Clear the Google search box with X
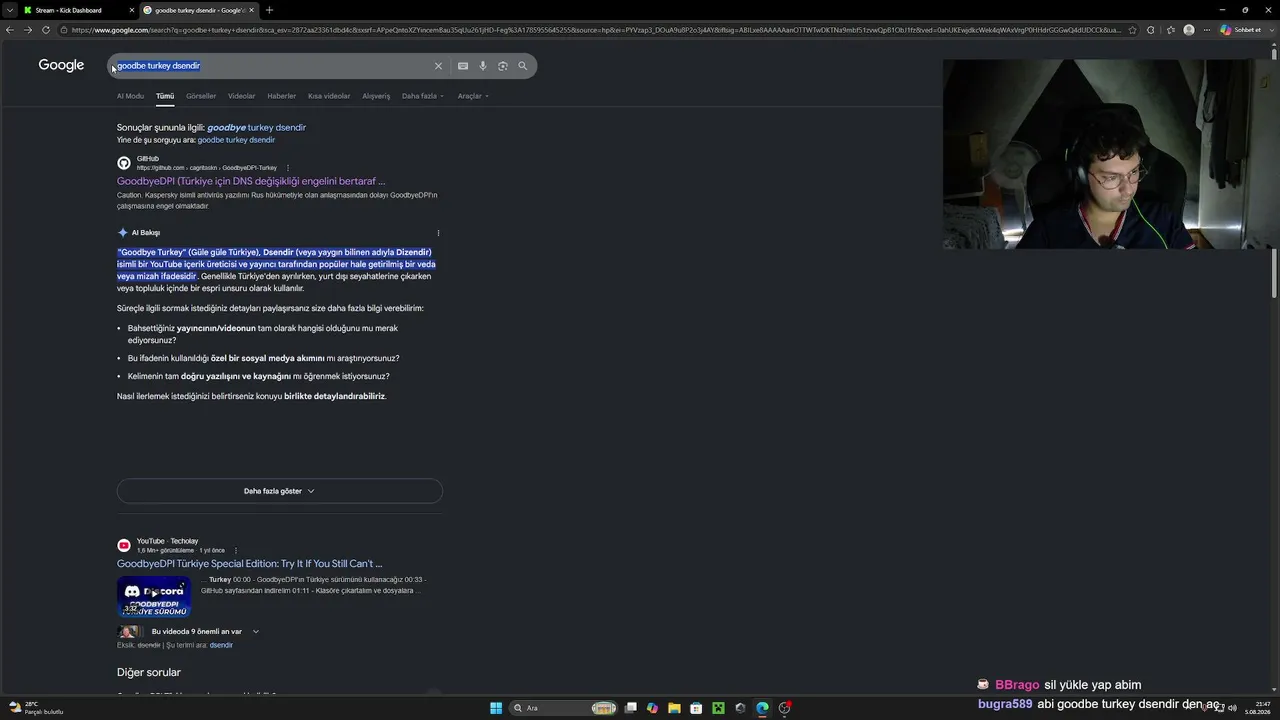Image resolution: width=1280 pixels, height=720 pixels. click(438, 66)
